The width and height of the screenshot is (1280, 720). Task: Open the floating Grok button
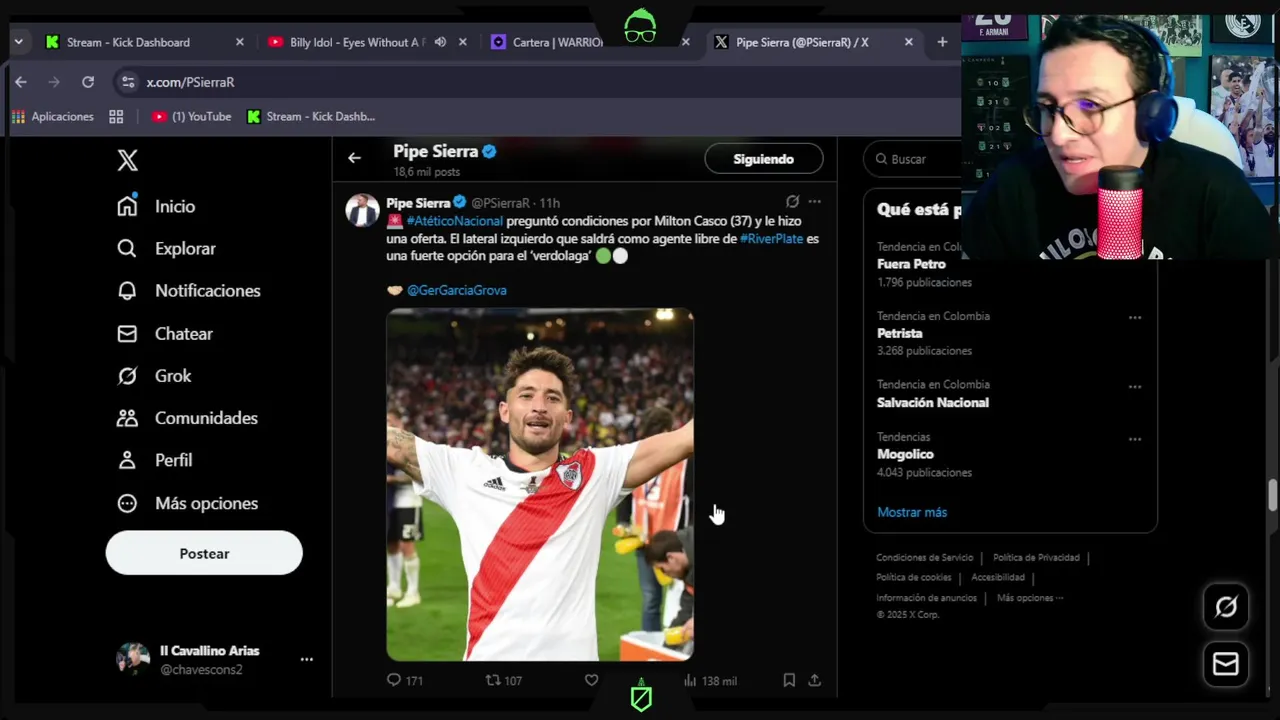(x=1226, y=607)
